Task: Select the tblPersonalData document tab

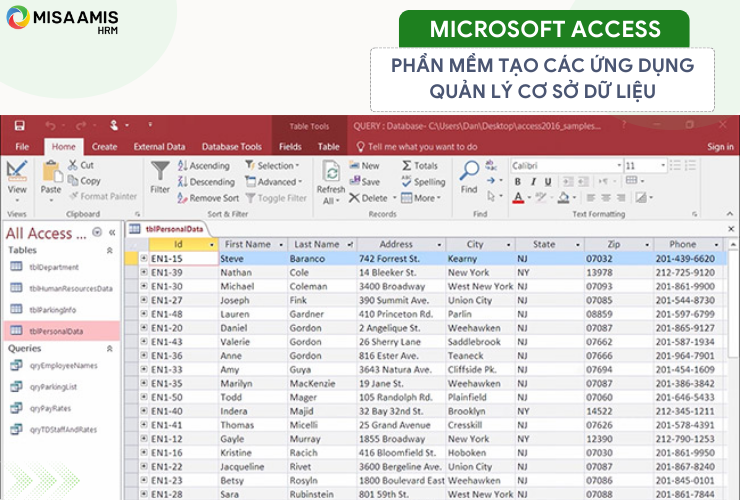Action: (167, 229)
